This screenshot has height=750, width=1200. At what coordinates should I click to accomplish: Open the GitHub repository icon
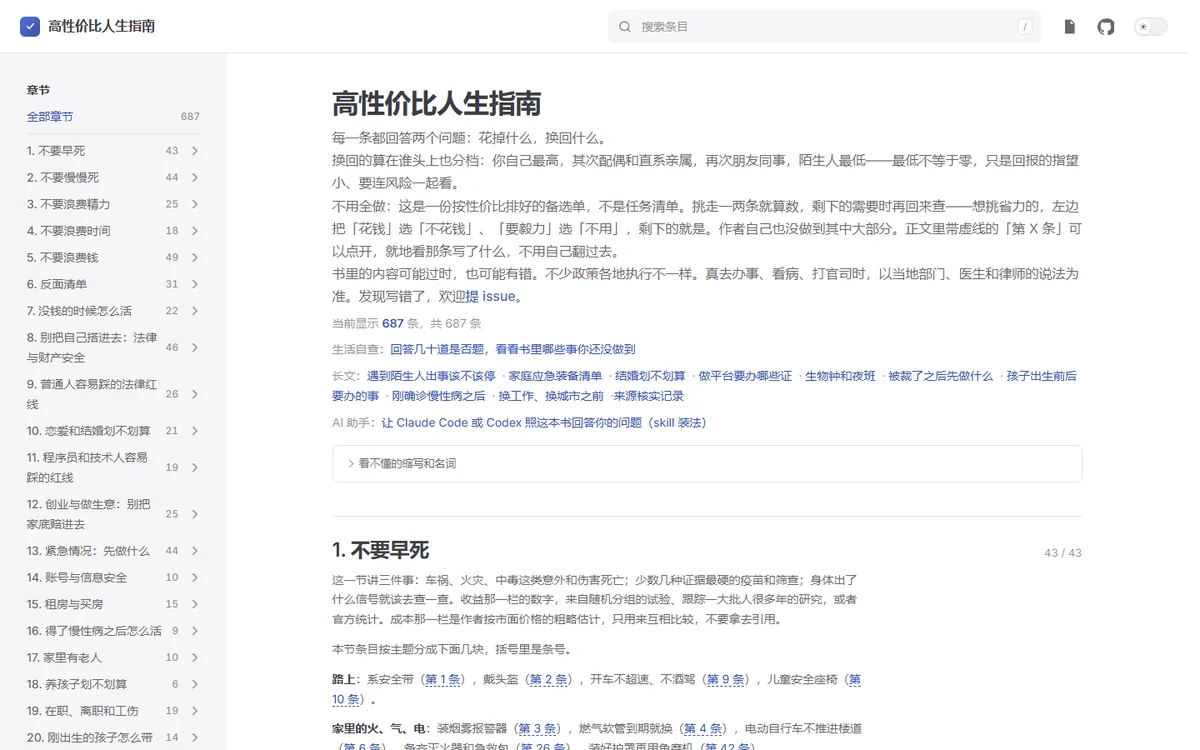click(x=1106, y=27)
